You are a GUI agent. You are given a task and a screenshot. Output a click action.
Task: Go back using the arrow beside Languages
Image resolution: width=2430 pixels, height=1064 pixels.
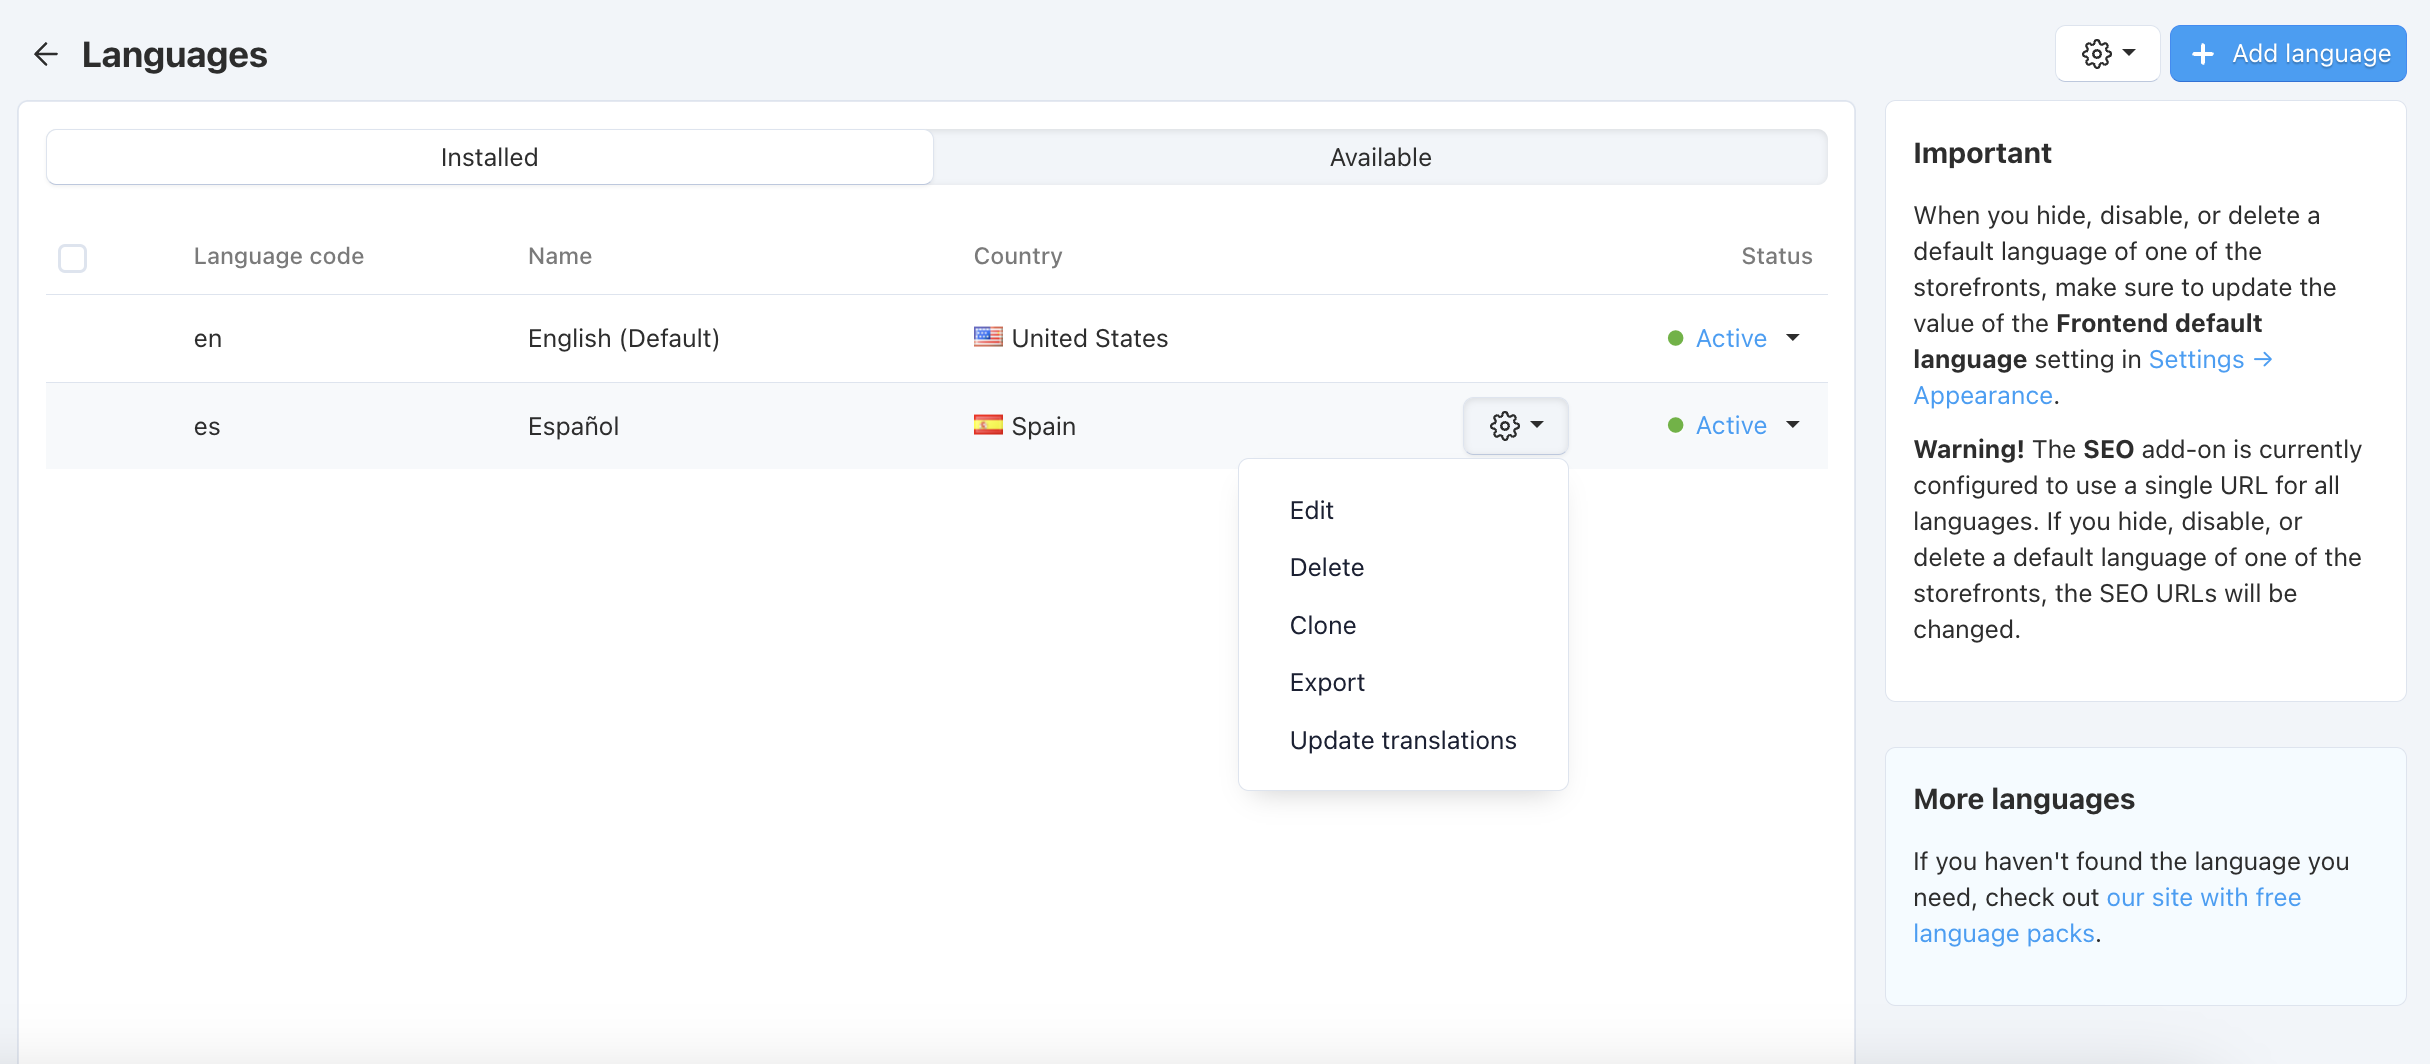pos(46,54)
